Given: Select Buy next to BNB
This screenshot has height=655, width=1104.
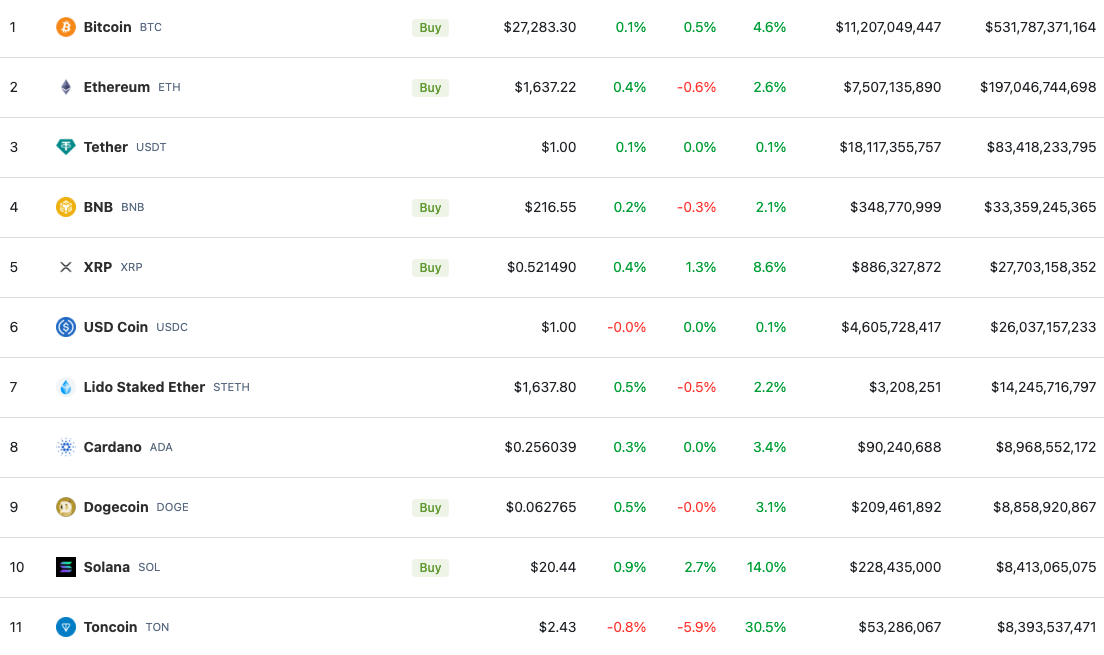Looking at the screenshot, I should [x=430, y=208].
